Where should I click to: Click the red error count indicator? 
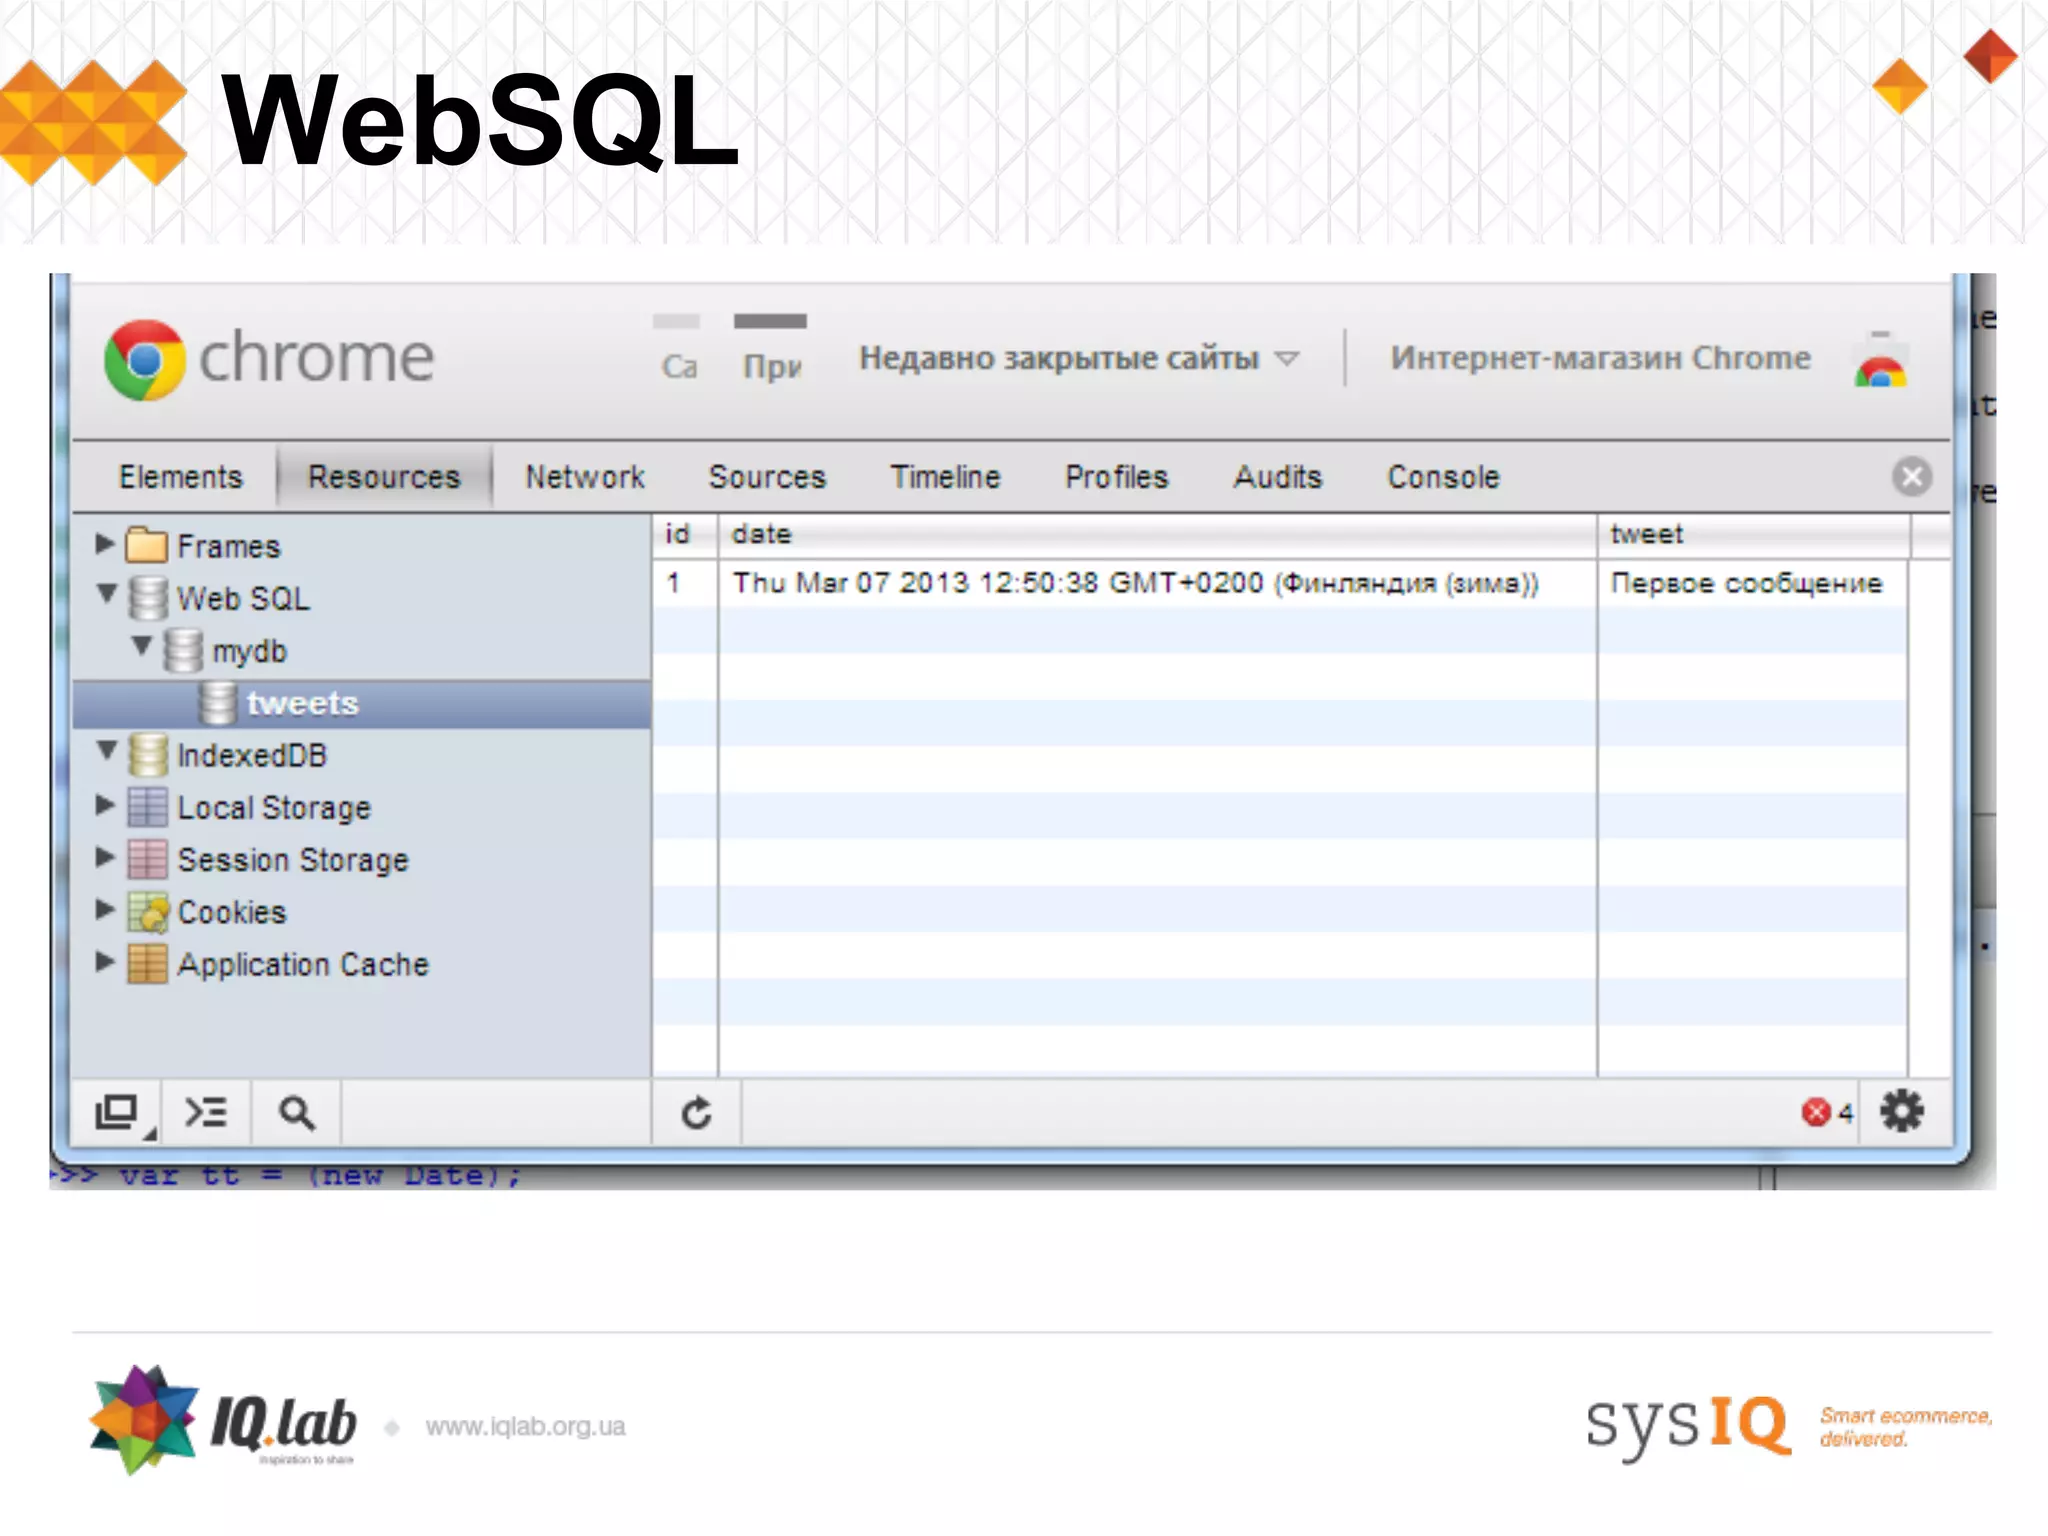click(1827, 1112)
